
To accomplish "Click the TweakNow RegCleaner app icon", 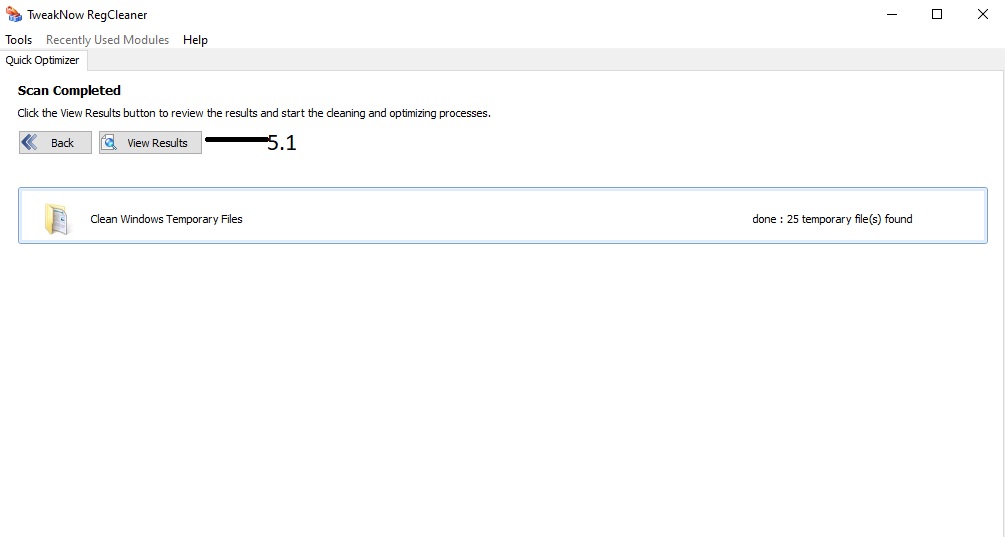I will click(x=13, y=14).
